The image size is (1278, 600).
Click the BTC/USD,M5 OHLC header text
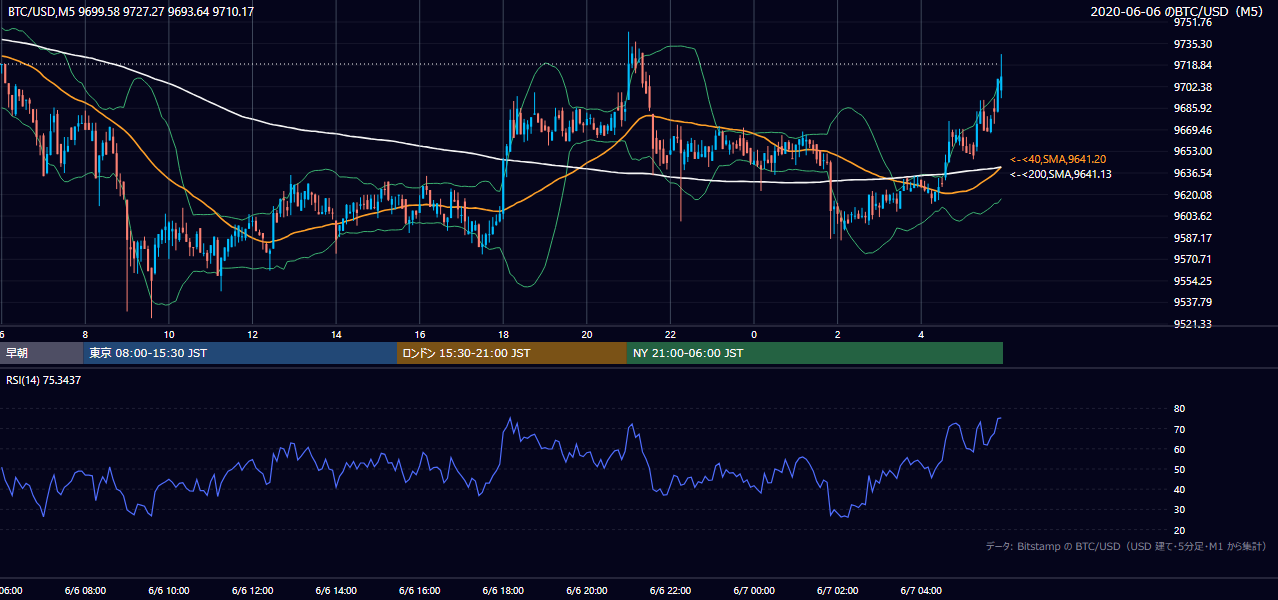pyautogui.click(x=129, y=12)
